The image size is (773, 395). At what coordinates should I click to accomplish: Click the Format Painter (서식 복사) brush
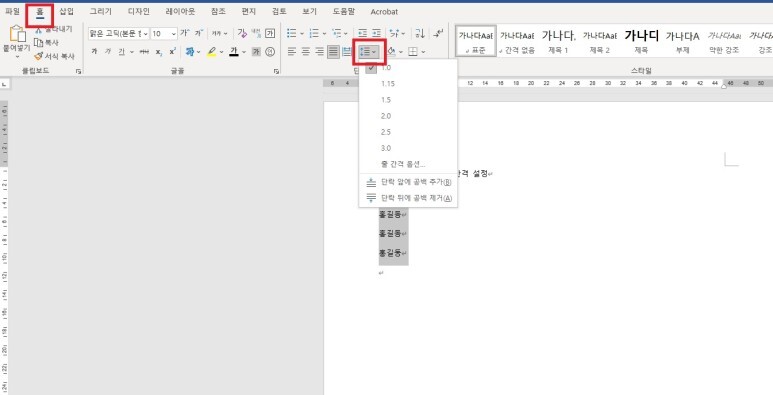[38, 56]
